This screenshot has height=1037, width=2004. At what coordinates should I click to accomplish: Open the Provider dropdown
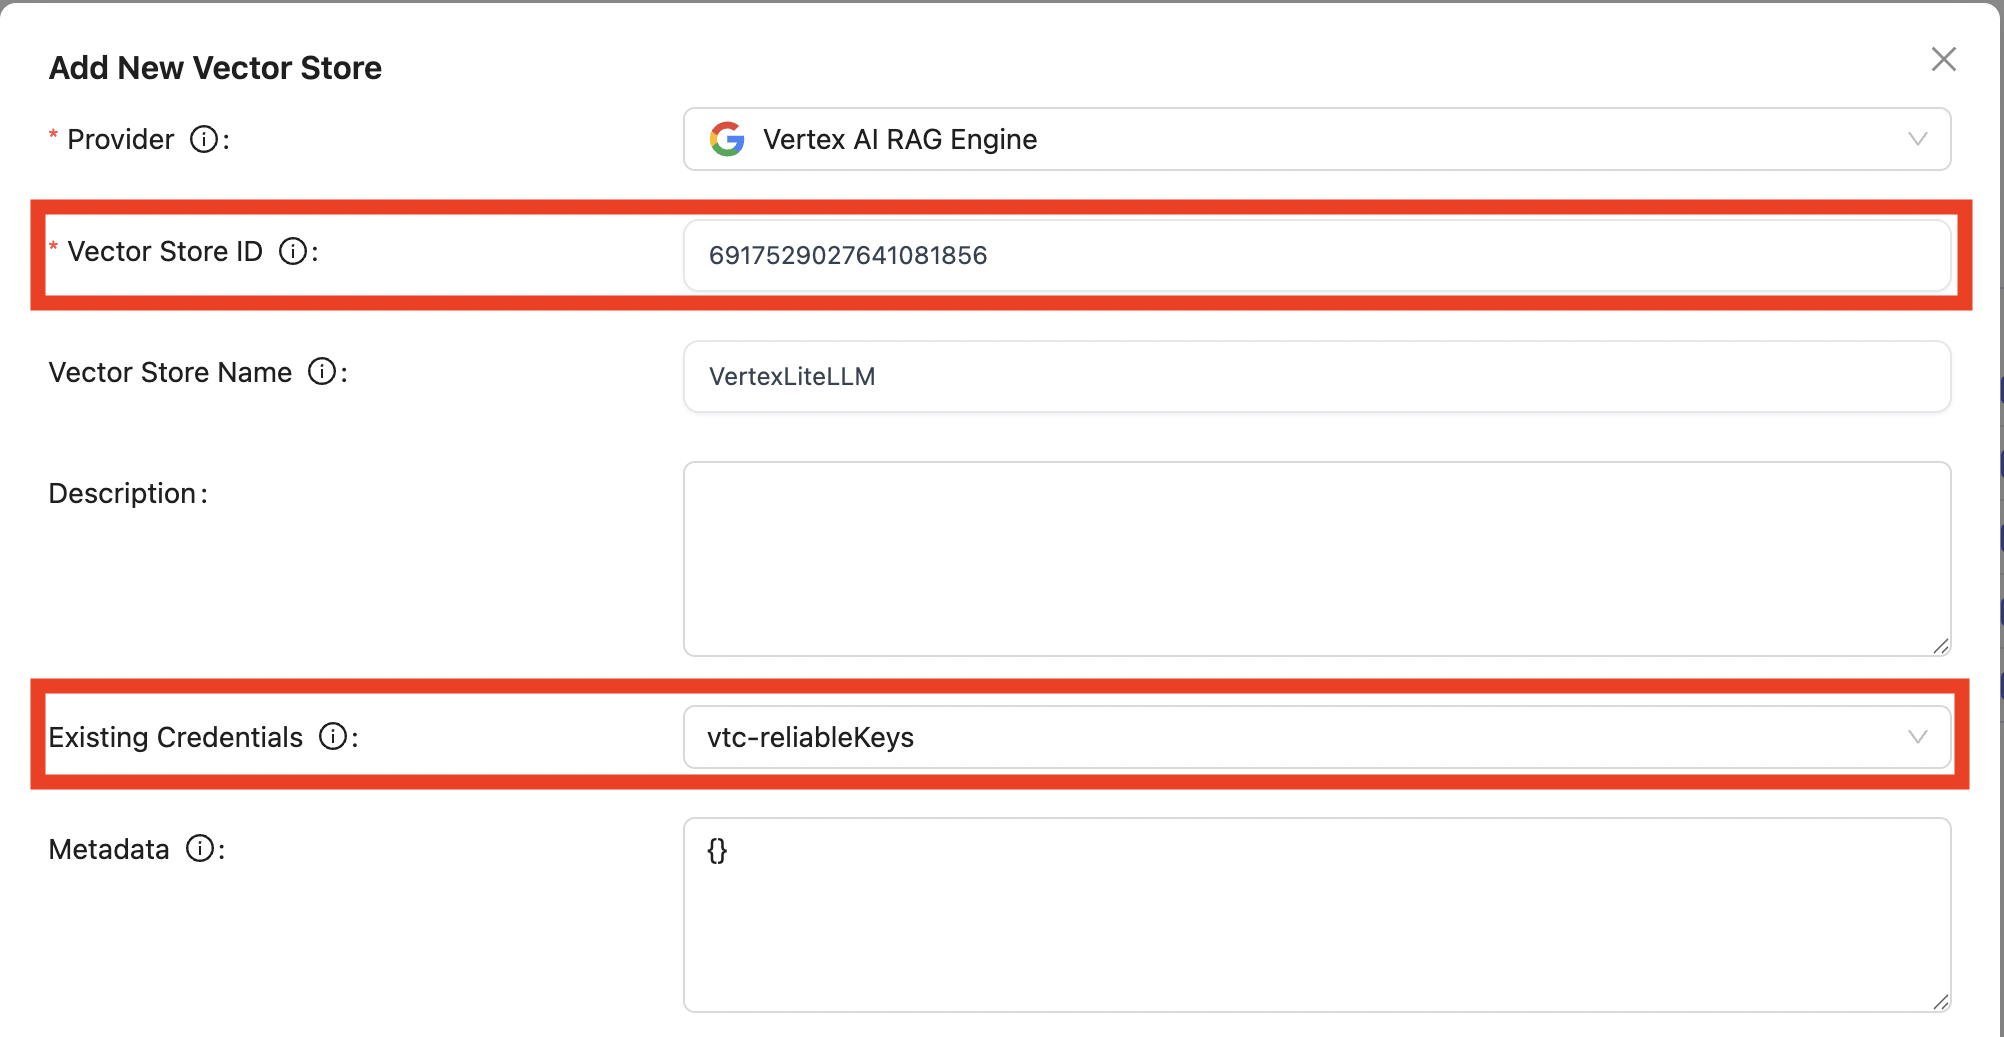1300,139
